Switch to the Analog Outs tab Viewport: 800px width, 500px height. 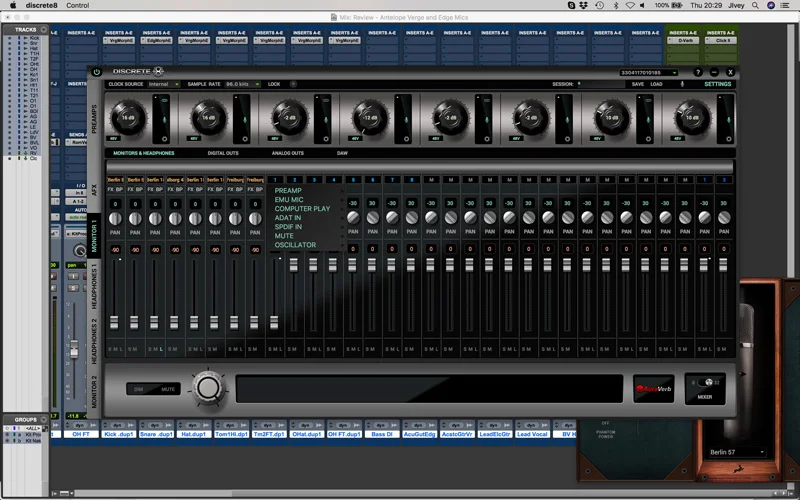pyautogui.click(x=288, y=153)
